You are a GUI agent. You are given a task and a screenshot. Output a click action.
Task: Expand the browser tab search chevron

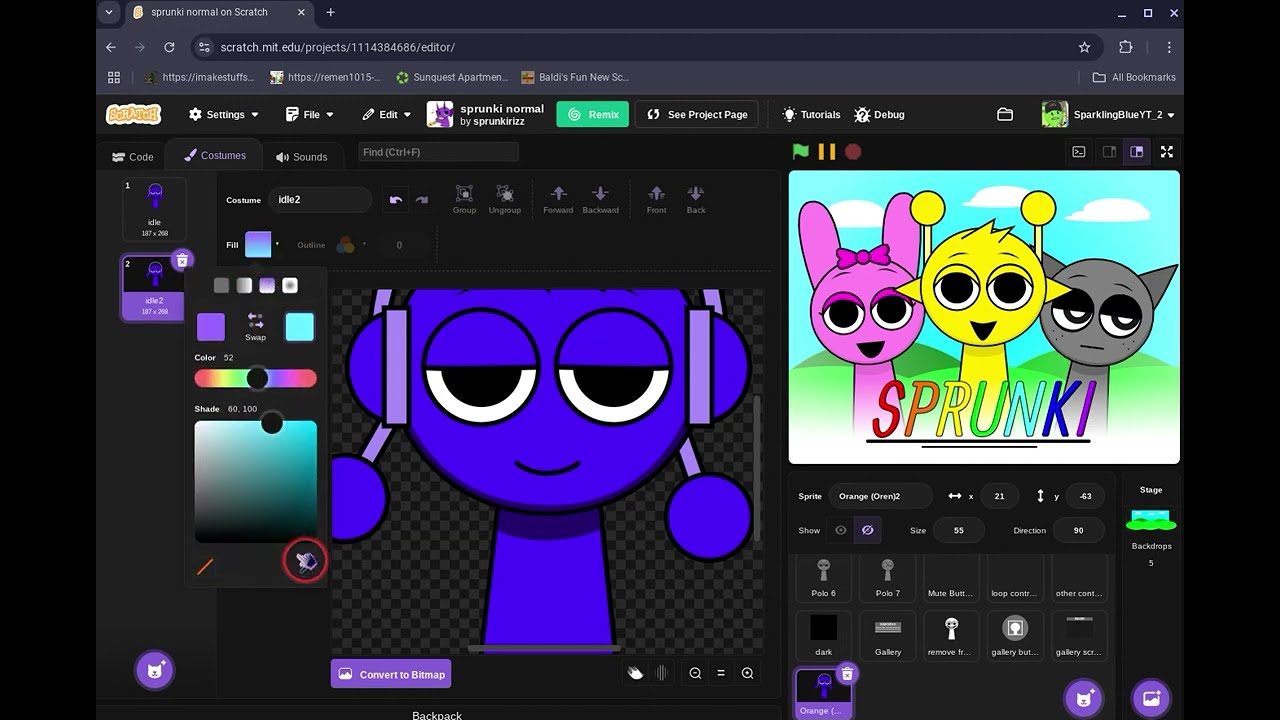(x=109, y=12)
